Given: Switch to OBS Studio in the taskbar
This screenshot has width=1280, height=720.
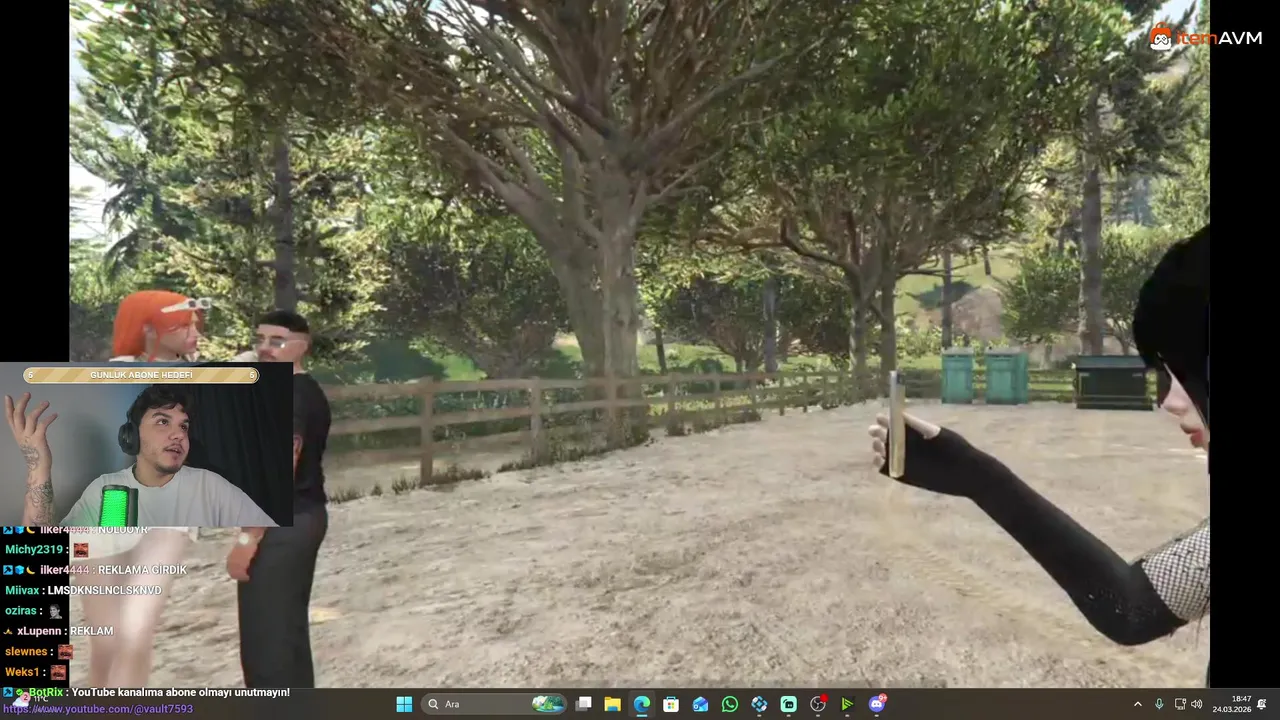Looking at the screenshot, I should 818,704.
